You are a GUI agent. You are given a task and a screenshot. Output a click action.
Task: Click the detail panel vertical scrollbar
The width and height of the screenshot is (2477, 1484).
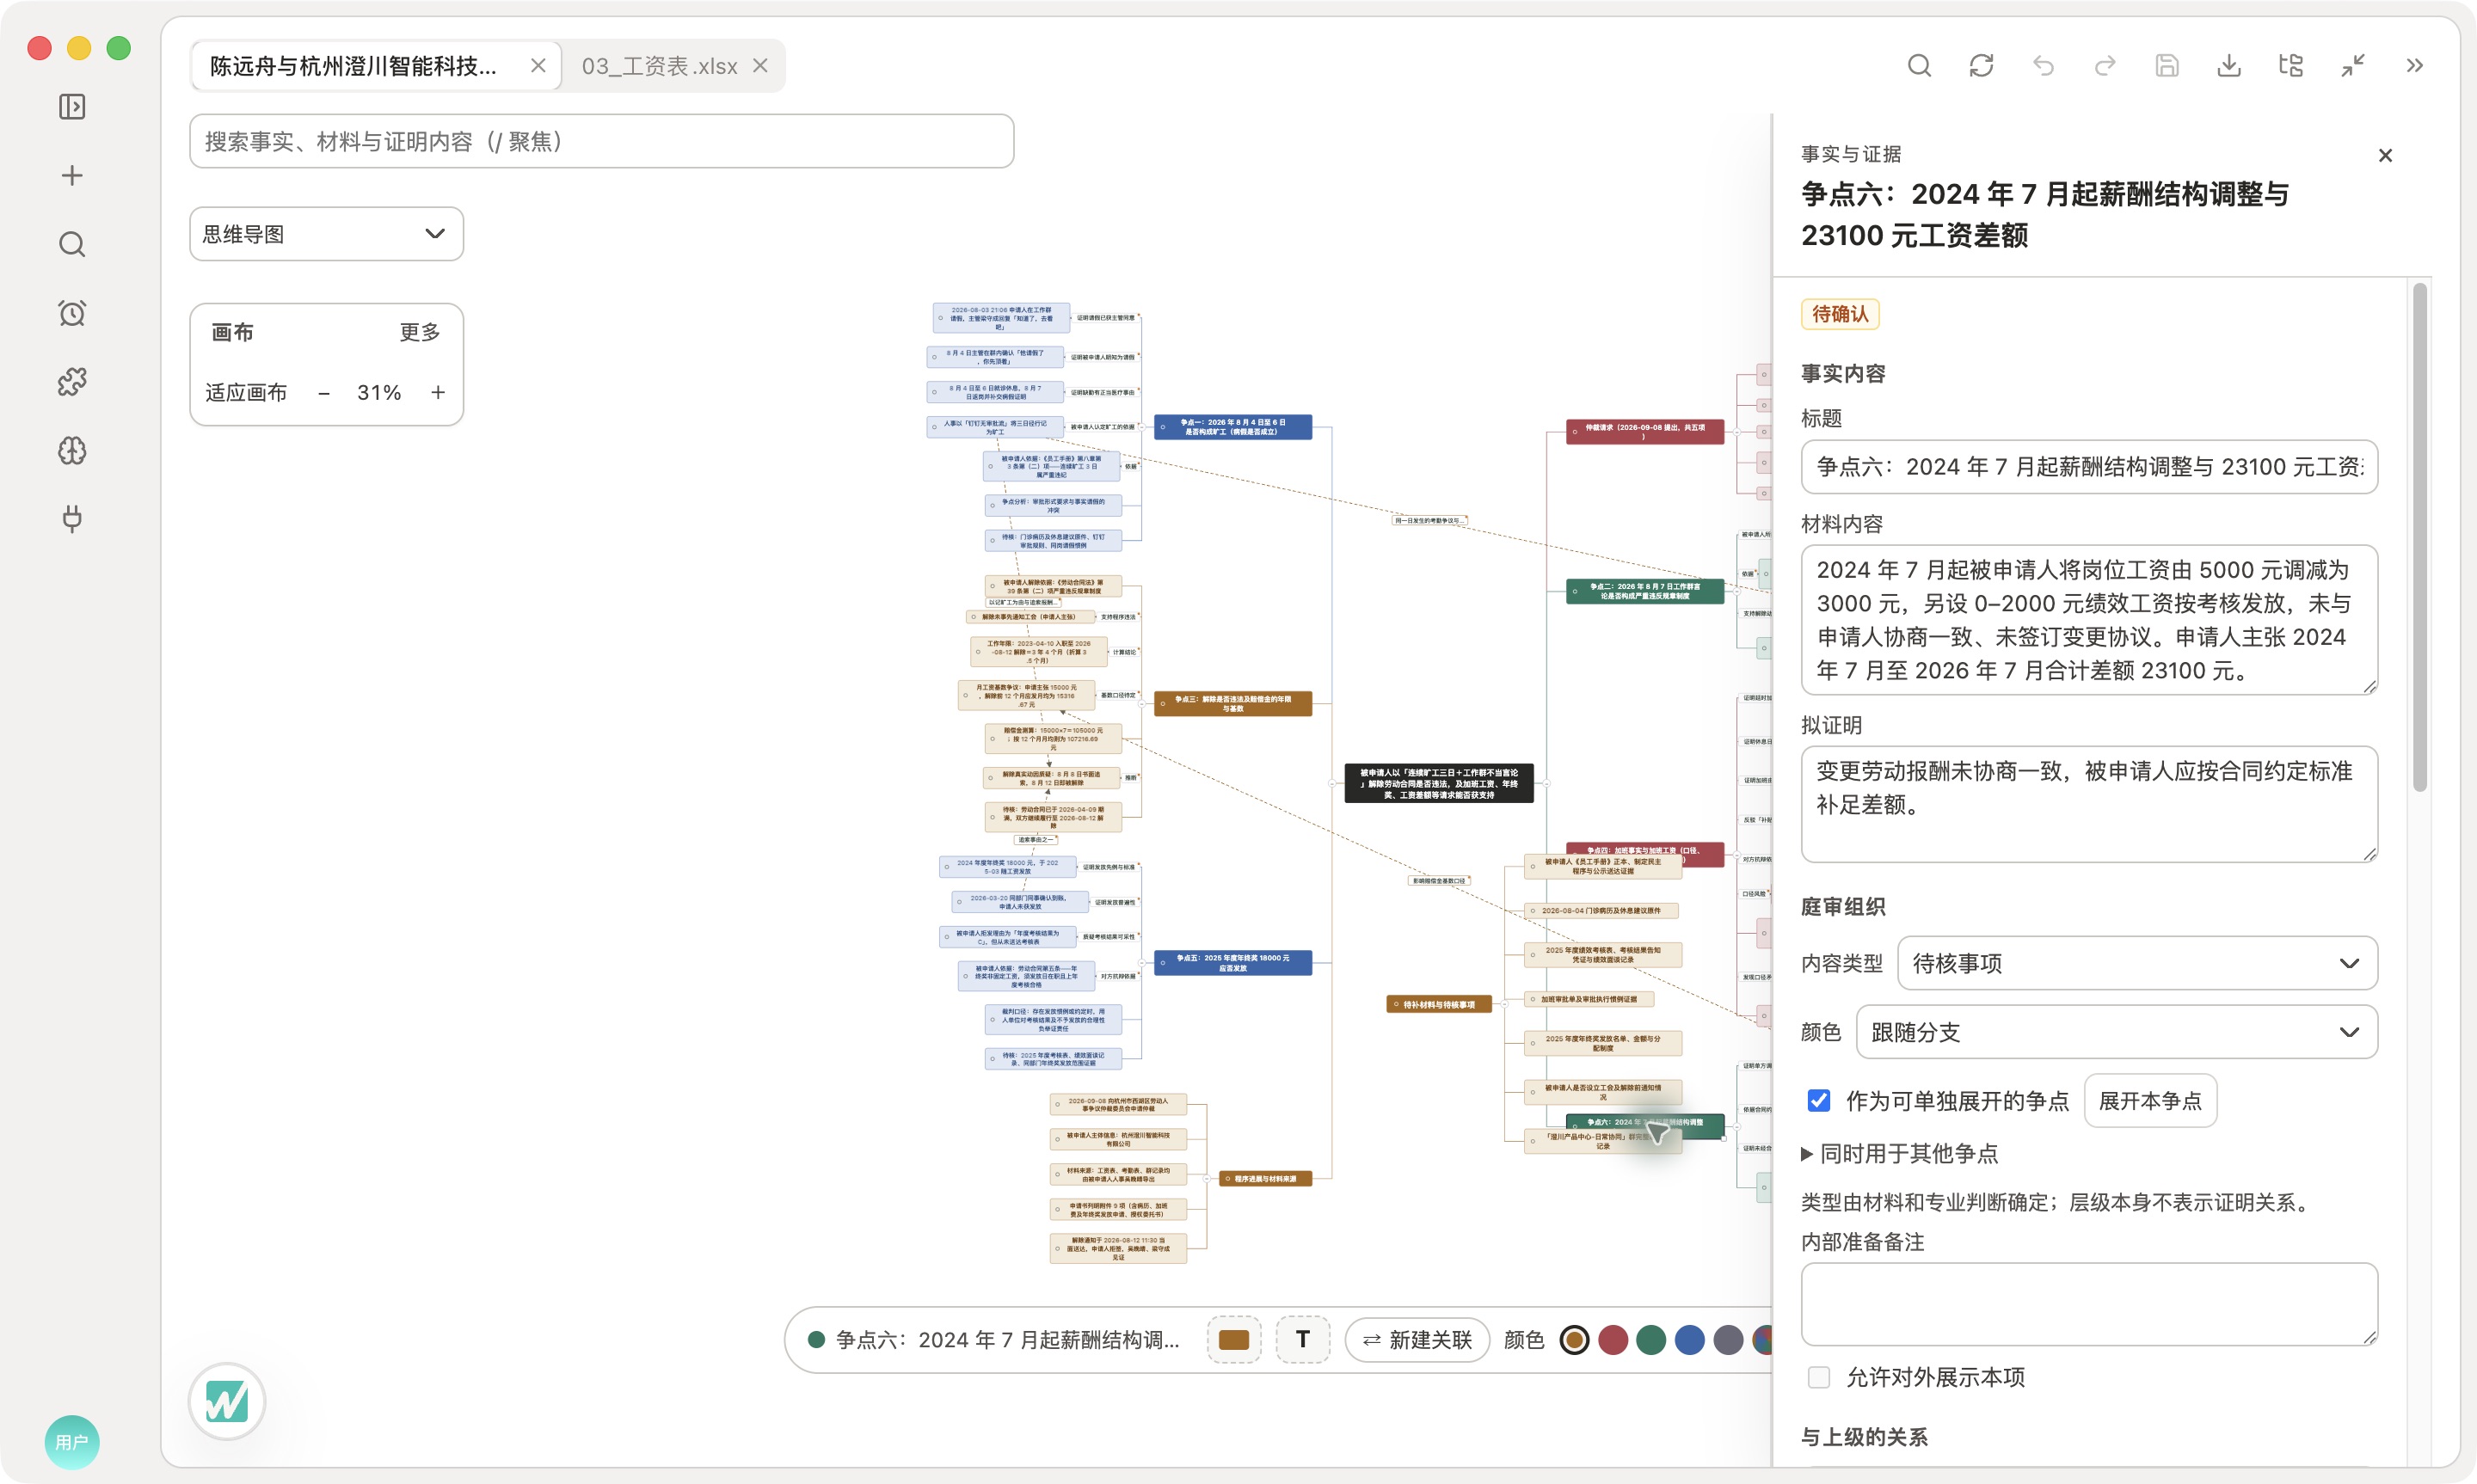(2420, 538)
